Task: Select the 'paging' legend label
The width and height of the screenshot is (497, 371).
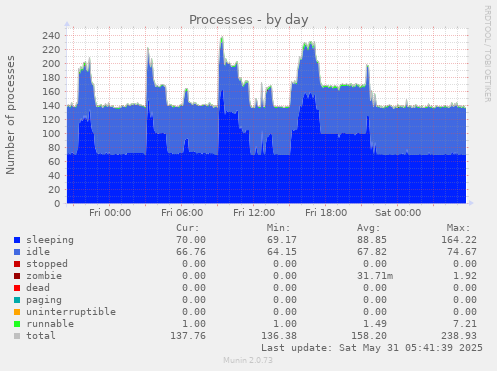Action: [x=44, y=300]
